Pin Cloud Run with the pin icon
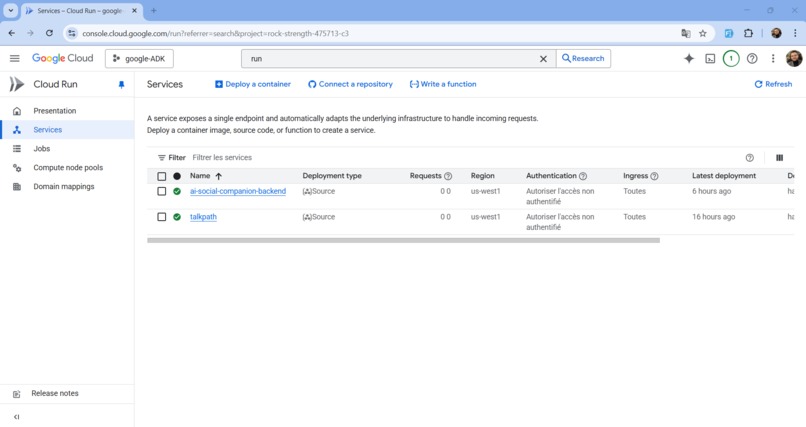The height and width of the screenshot is (427, 806). click(x=121, y=85)
